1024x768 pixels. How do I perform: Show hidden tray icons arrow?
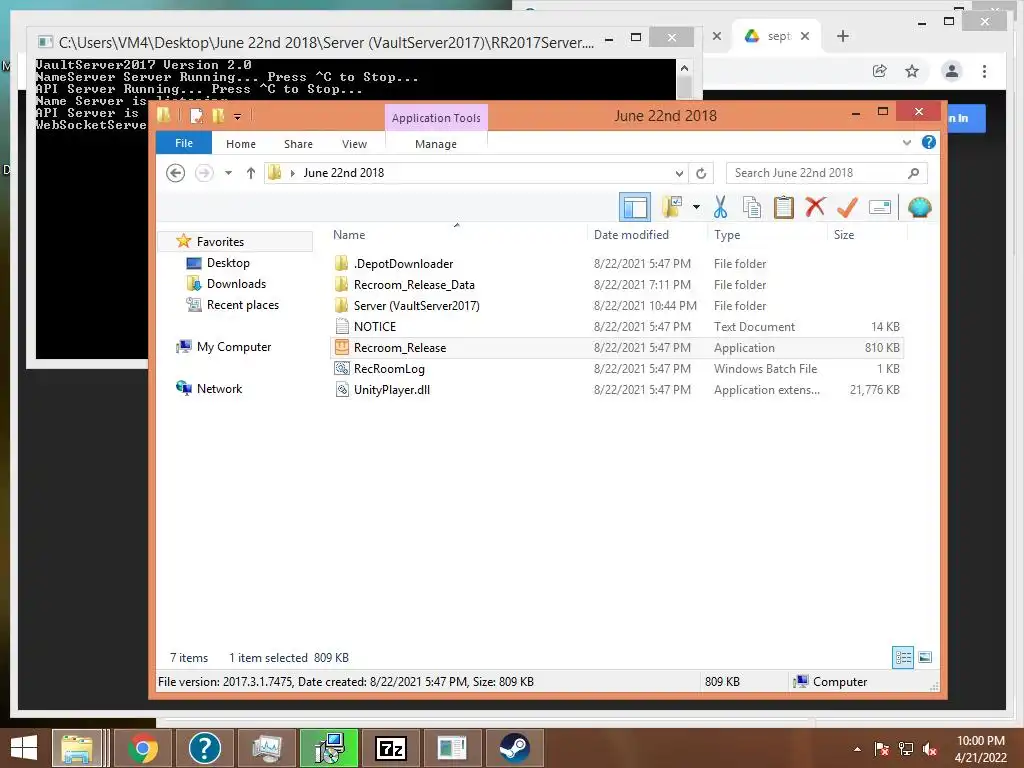click(x=857, y=749)
